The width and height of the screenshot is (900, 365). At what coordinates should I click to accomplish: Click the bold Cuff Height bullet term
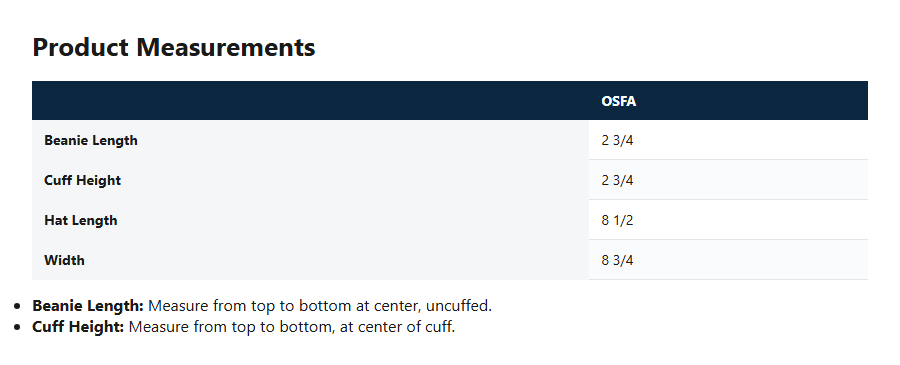(78, 327)
